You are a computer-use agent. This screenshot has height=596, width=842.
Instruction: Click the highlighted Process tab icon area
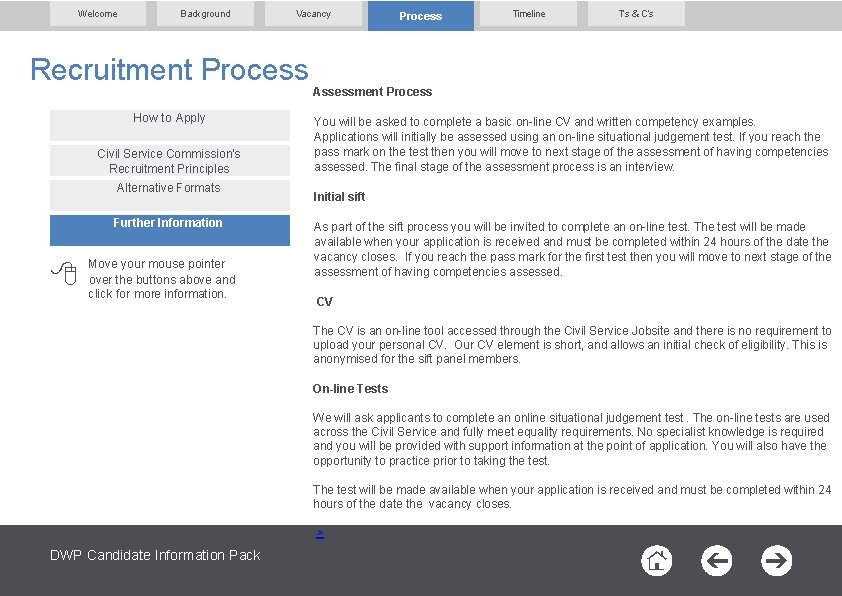point(420,15)
